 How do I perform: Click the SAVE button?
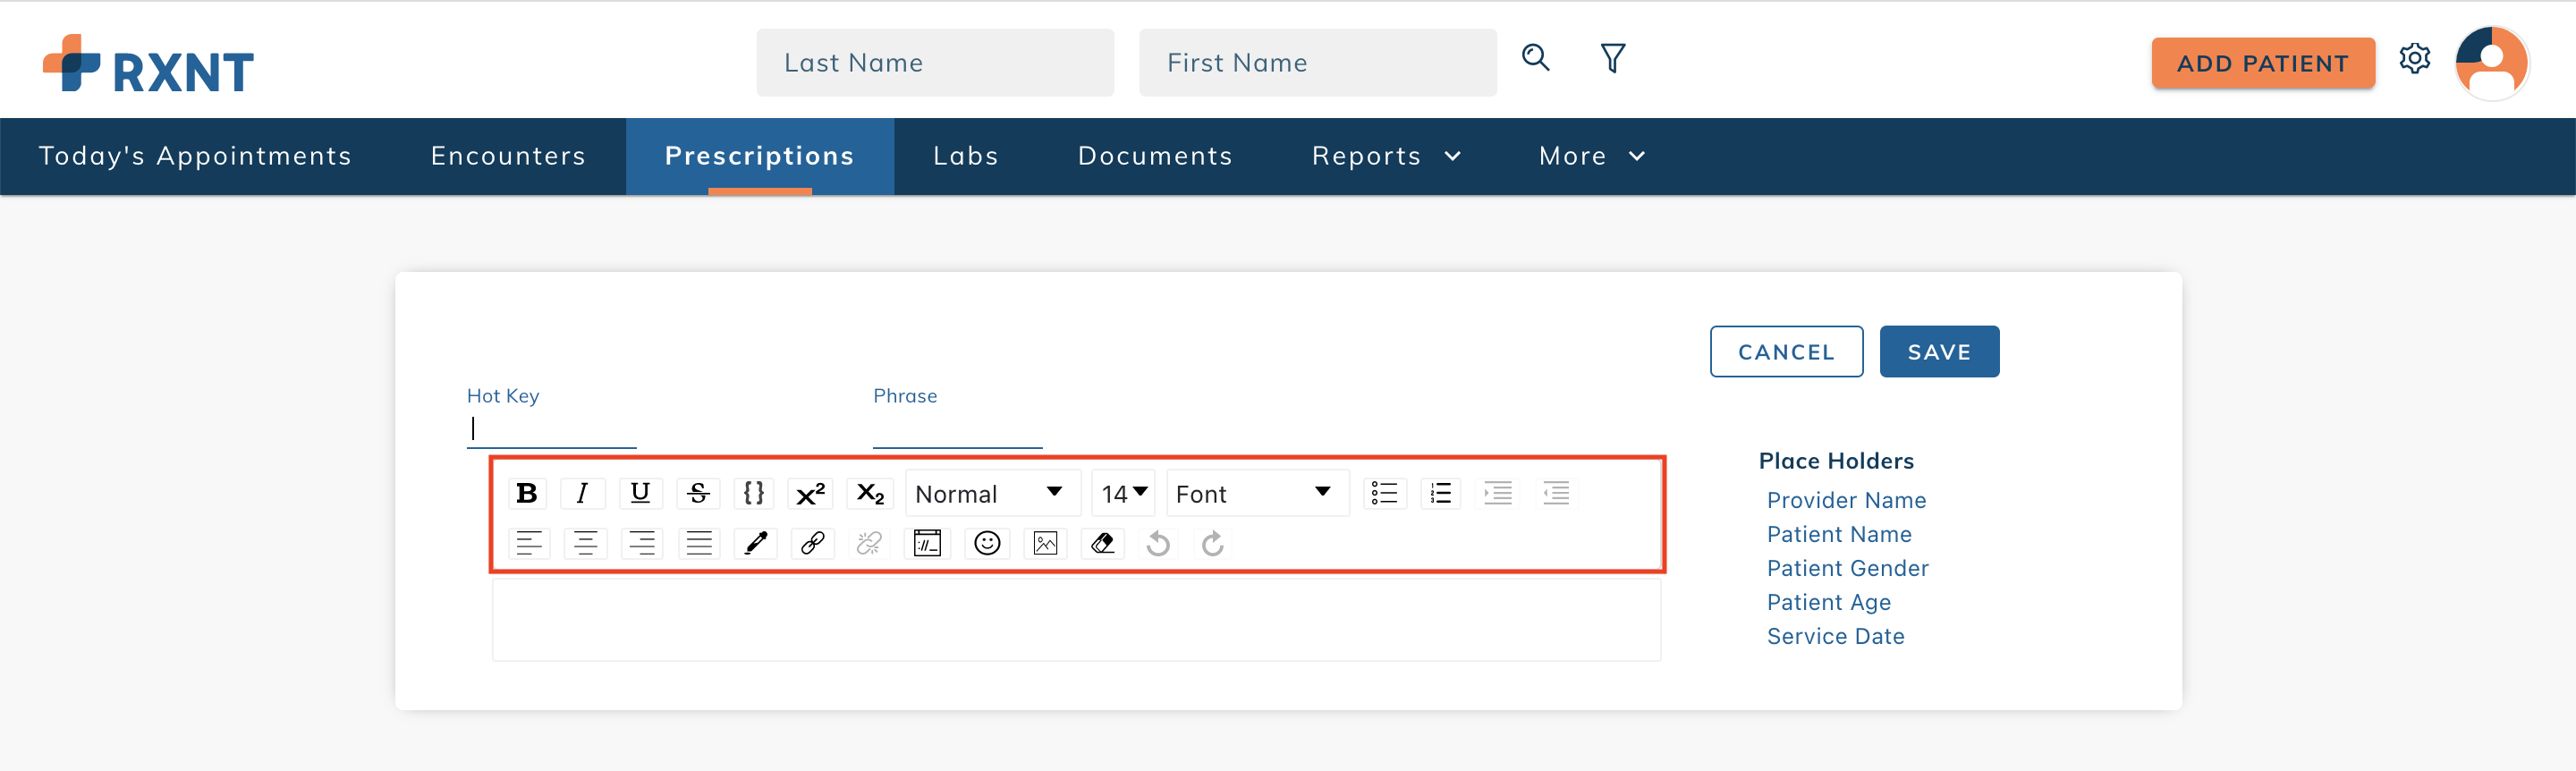point(1939,352)
